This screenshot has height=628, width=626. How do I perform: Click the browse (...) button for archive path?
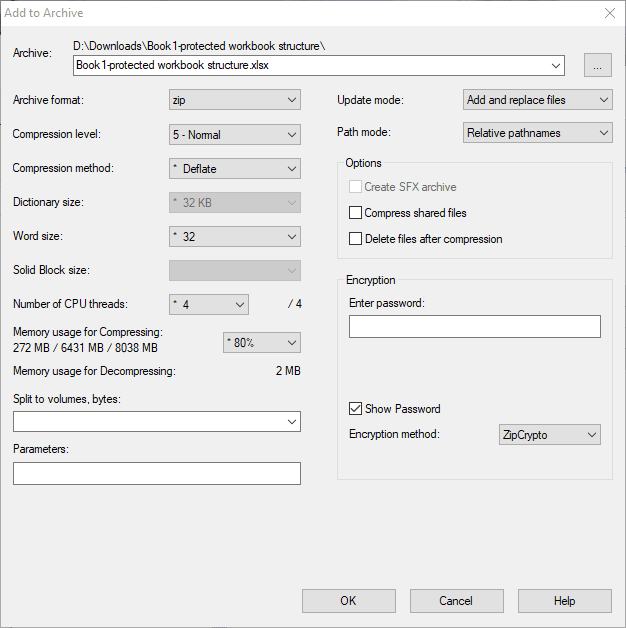[598, 65]
